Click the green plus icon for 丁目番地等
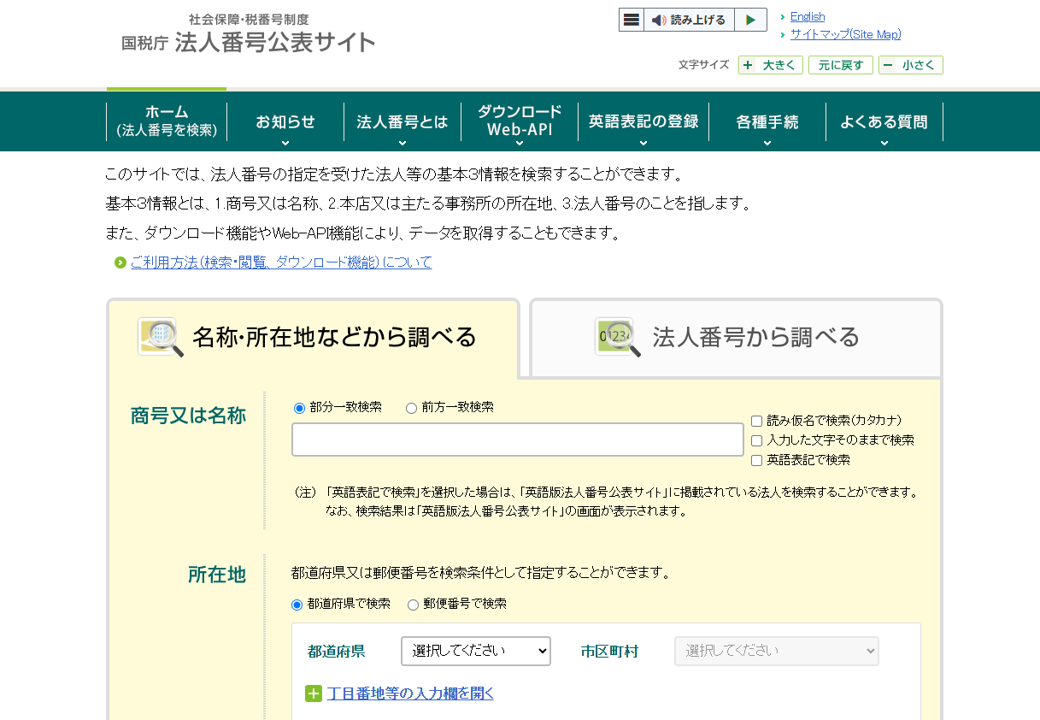The image size is (1040, 720). click(x=313, y=693)
